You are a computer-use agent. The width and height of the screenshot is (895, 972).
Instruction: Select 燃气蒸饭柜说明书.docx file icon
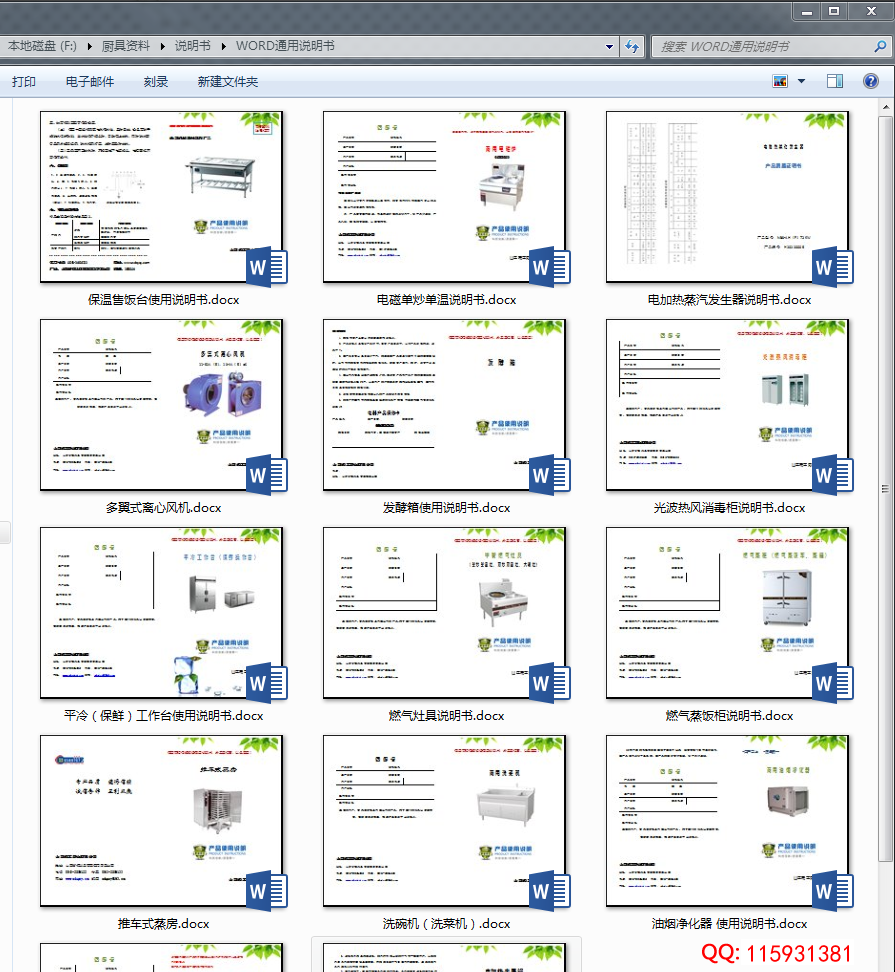coord(729,613)
